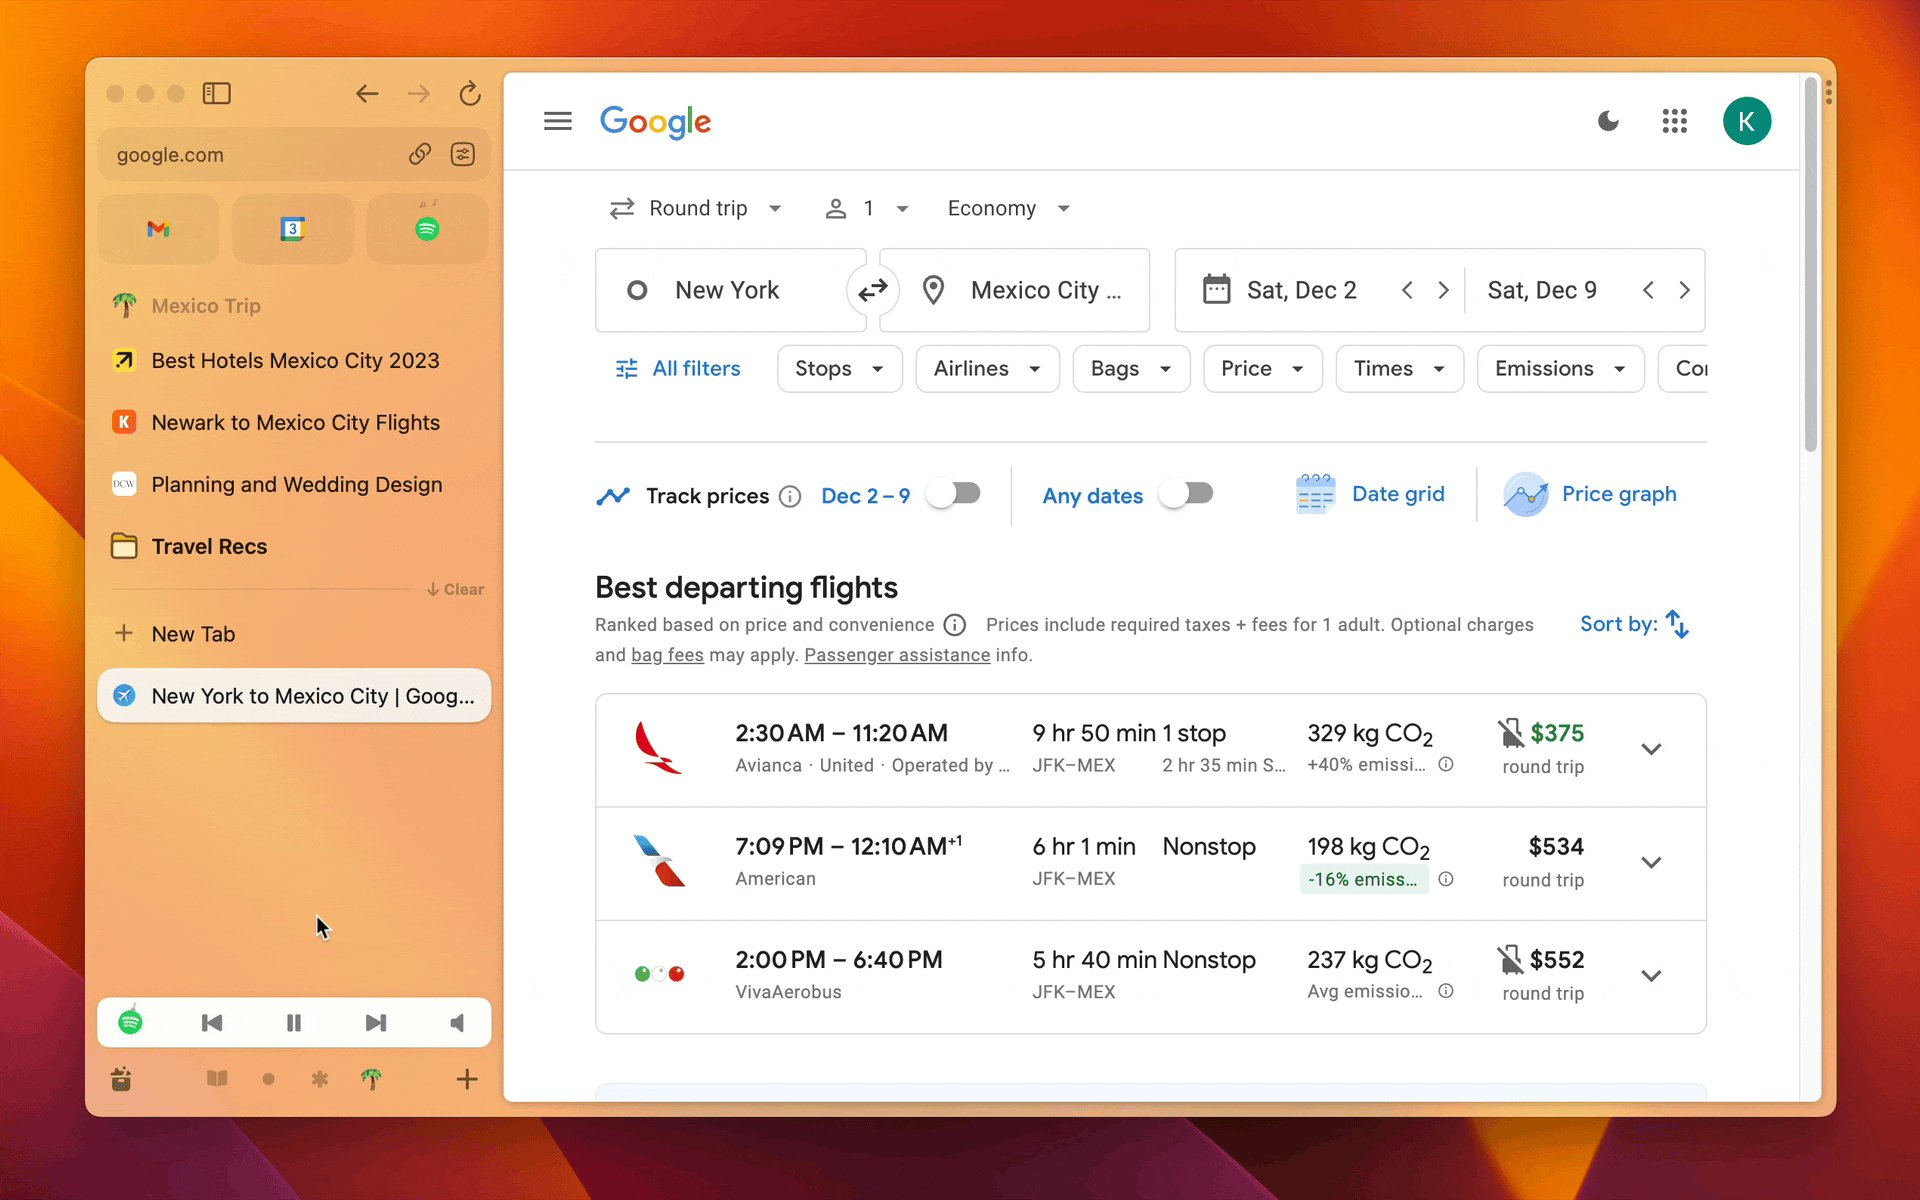The image size is (1920, 1200).
Task: Follow the bag fees link
Action: tap(667, 655)
